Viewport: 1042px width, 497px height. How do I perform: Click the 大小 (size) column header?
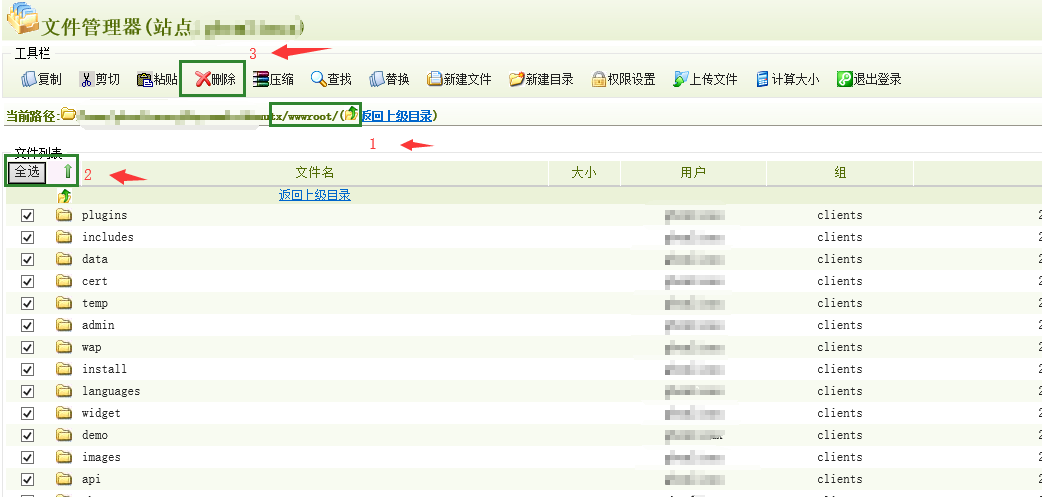click(584, 173)
